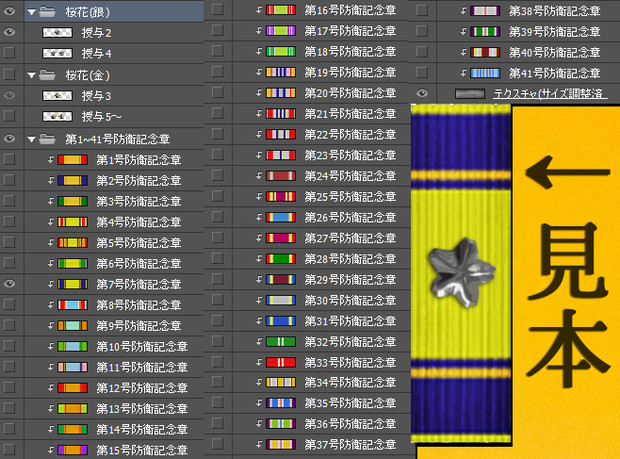Select the 第21号防衛記念章 layer name

click(x=350, y=114)
